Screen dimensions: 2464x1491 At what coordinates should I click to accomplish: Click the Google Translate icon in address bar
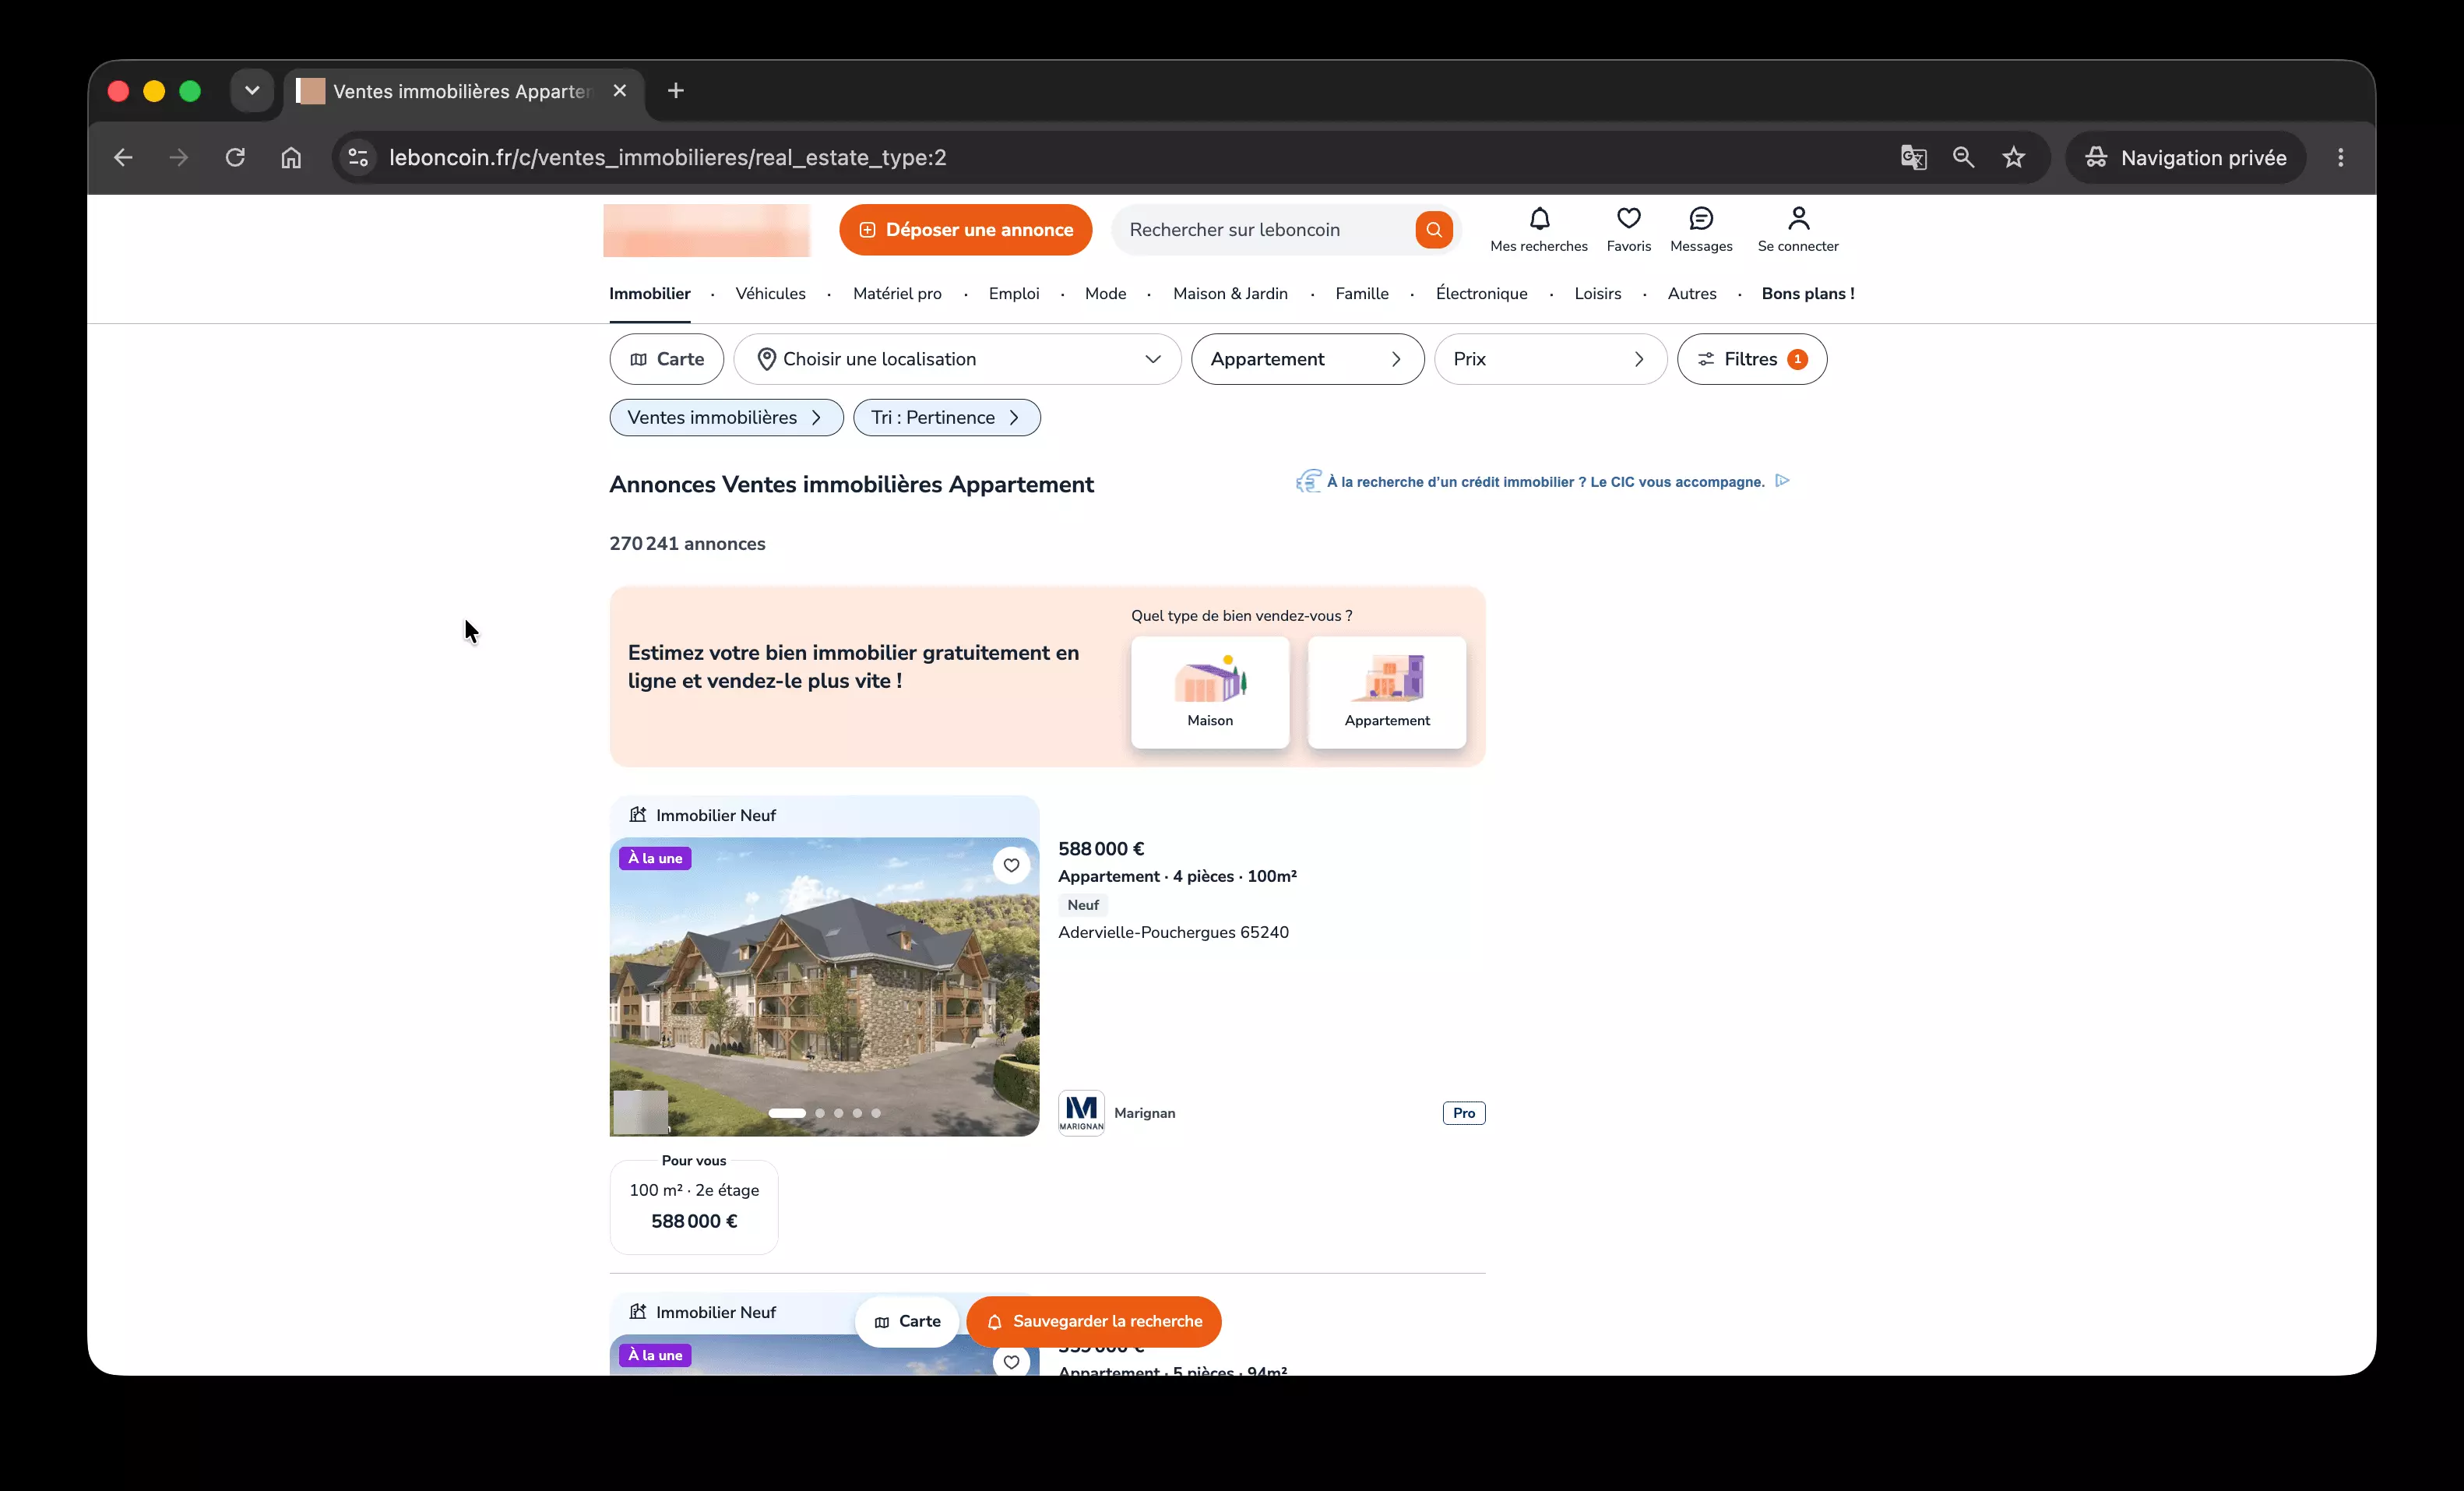1913,157
